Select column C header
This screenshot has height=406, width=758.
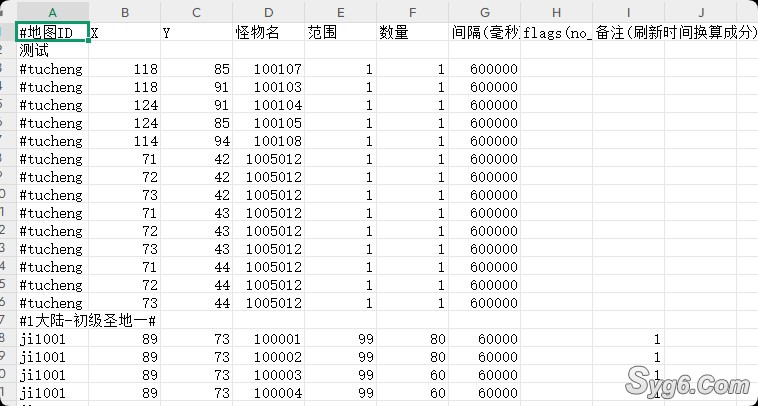point(196,12)
